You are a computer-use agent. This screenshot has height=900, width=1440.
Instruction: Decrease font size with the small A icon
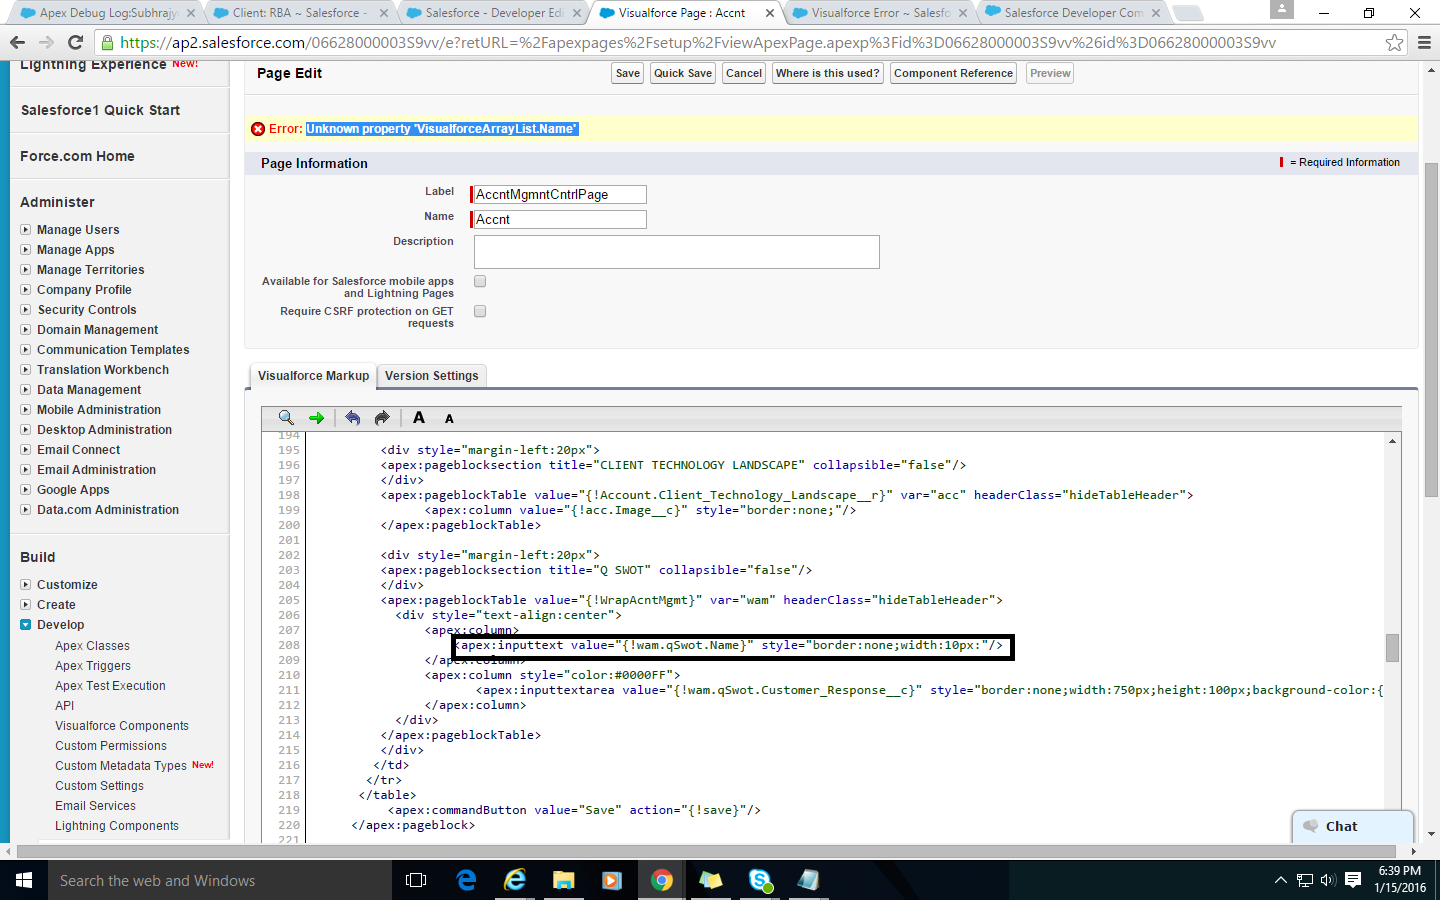tap(449, 419)
